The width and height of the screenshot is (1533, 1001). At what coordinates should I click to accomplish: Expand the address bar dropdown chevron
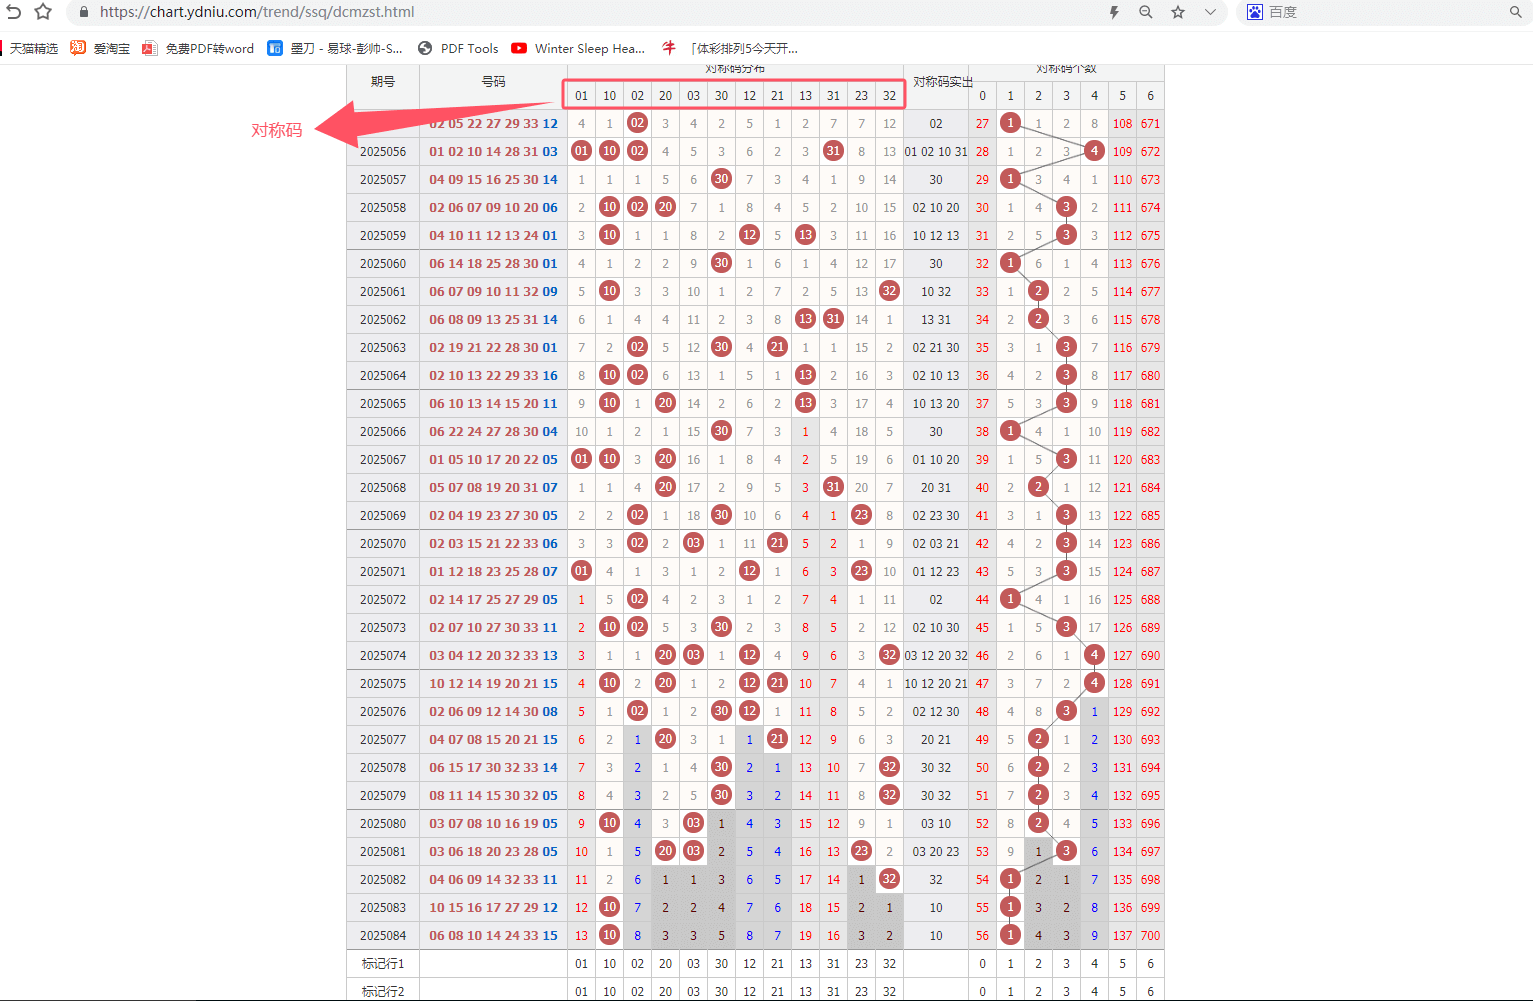[x=1210, y=12]
